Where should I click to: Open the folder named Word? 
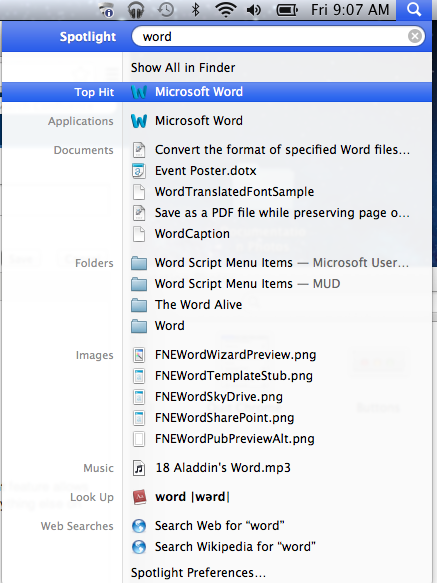[170, 326]
